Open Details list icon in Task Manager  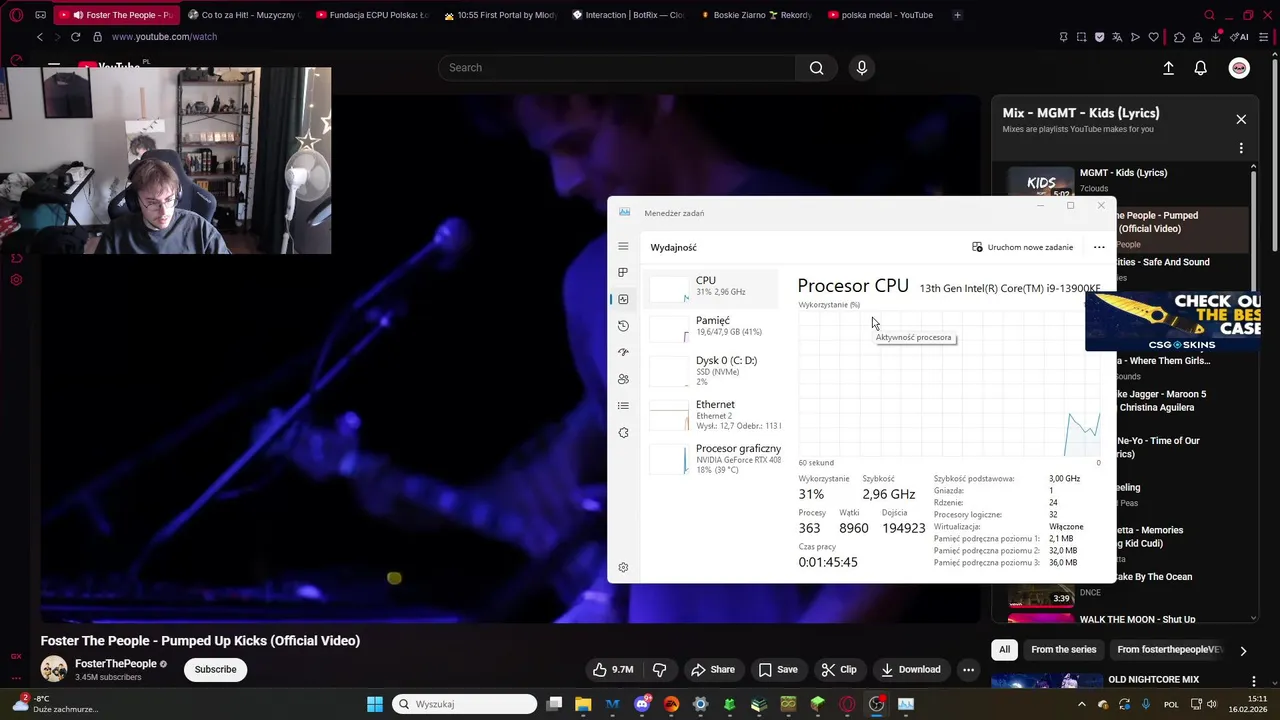click(x=623, y=406)
